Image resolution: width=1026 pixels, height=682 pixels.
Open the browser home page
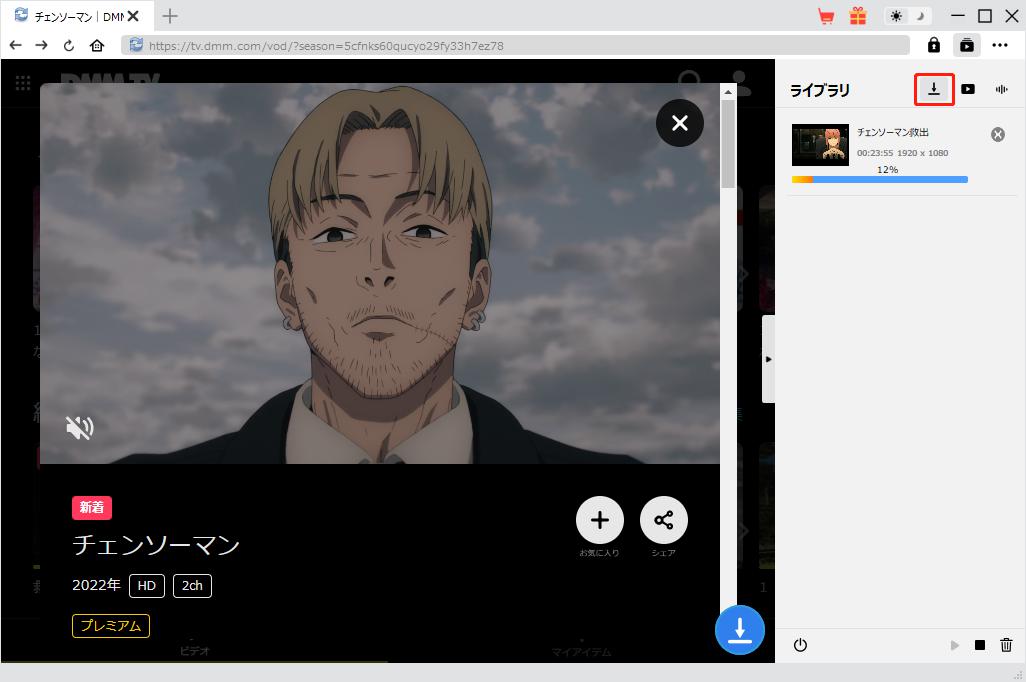coord(97,45)
